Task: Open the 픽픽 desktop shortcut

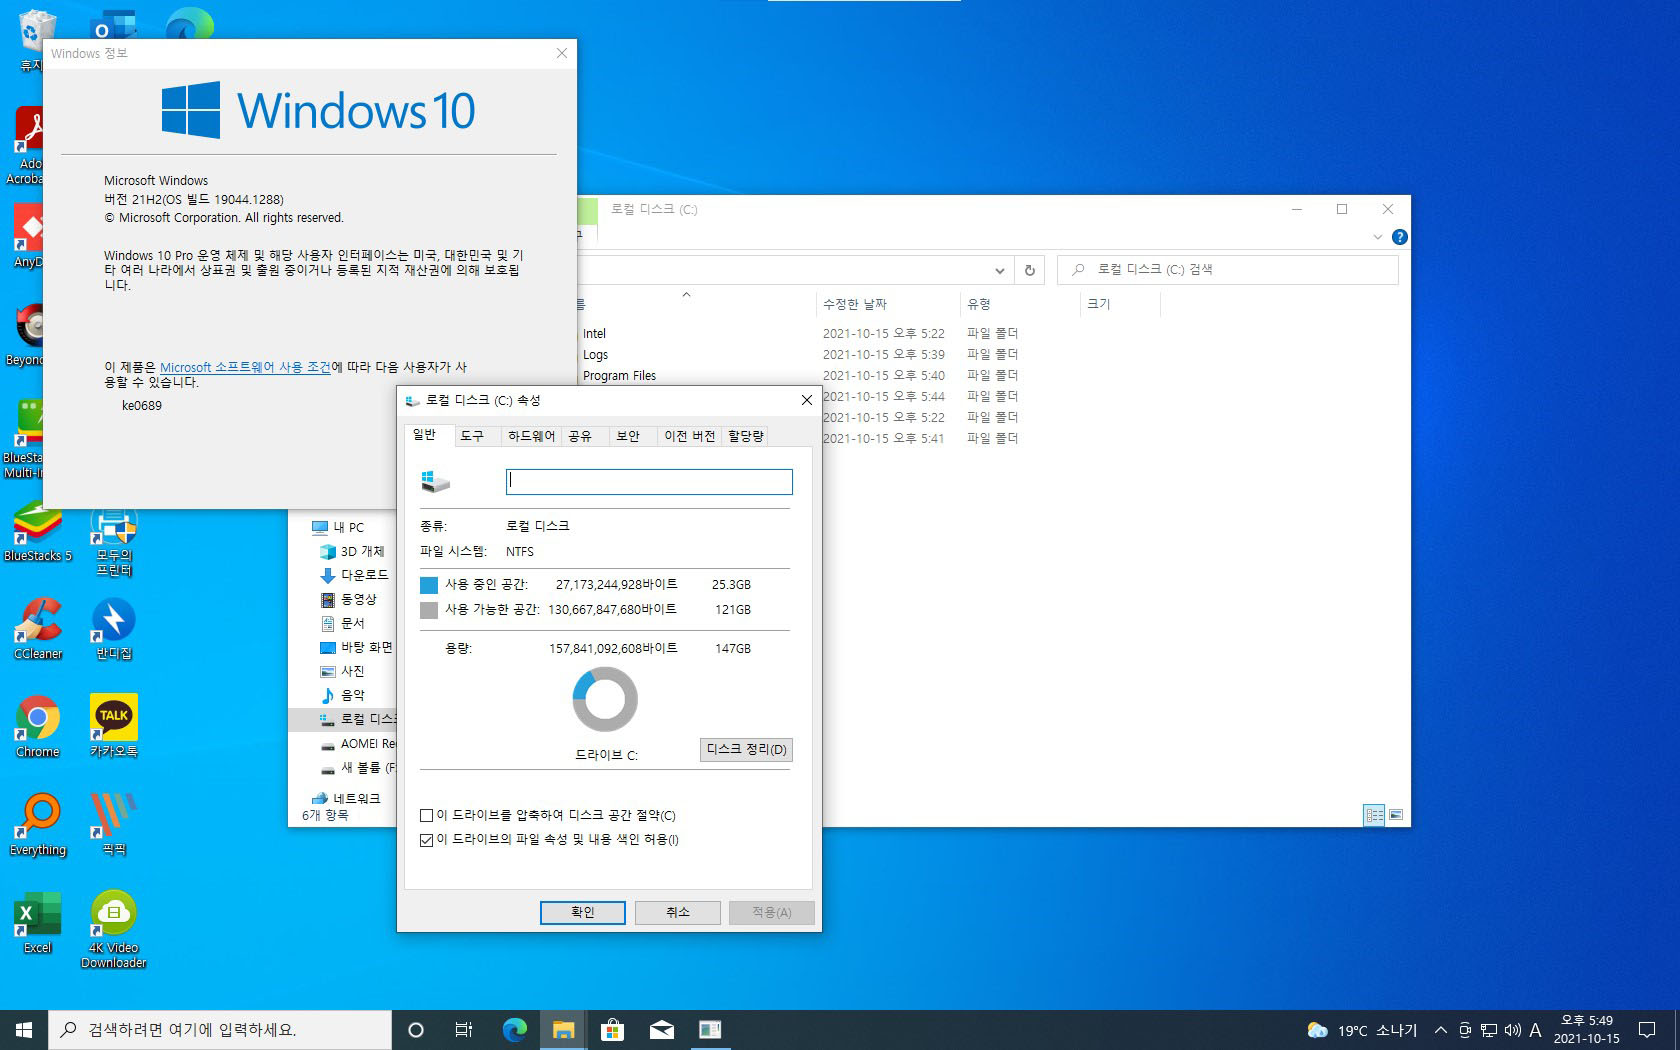Action: pos(114,825)
